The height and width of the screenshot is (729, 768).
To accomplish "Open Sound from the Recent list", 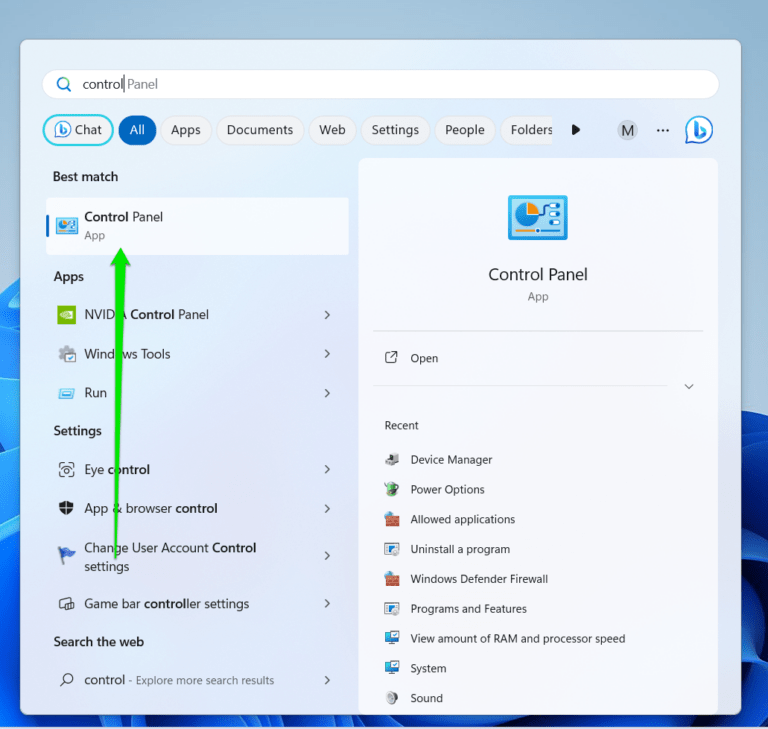I will point(426,698).
